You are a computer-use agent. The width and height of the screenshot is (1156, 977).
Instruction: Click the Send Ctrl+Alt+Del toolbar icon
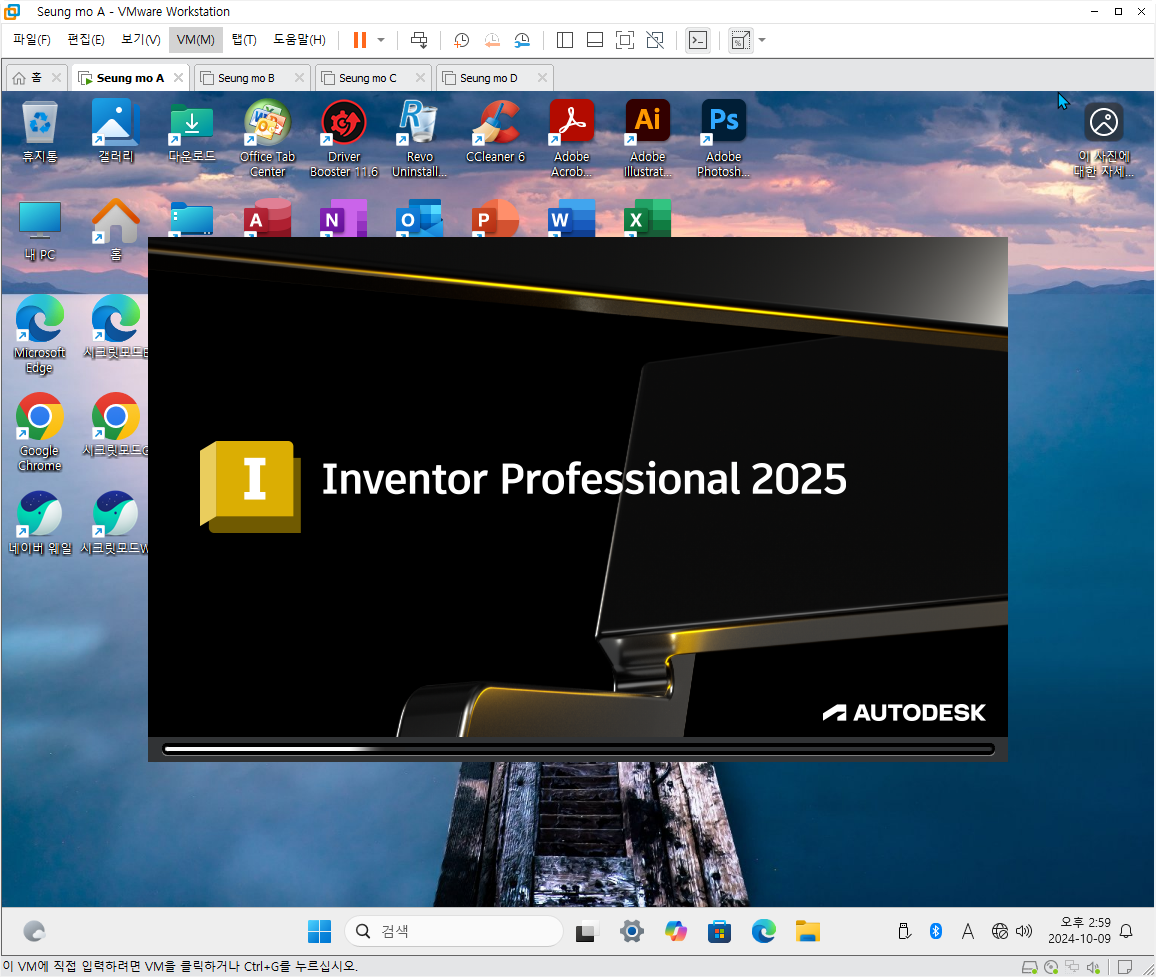point(419,40)
